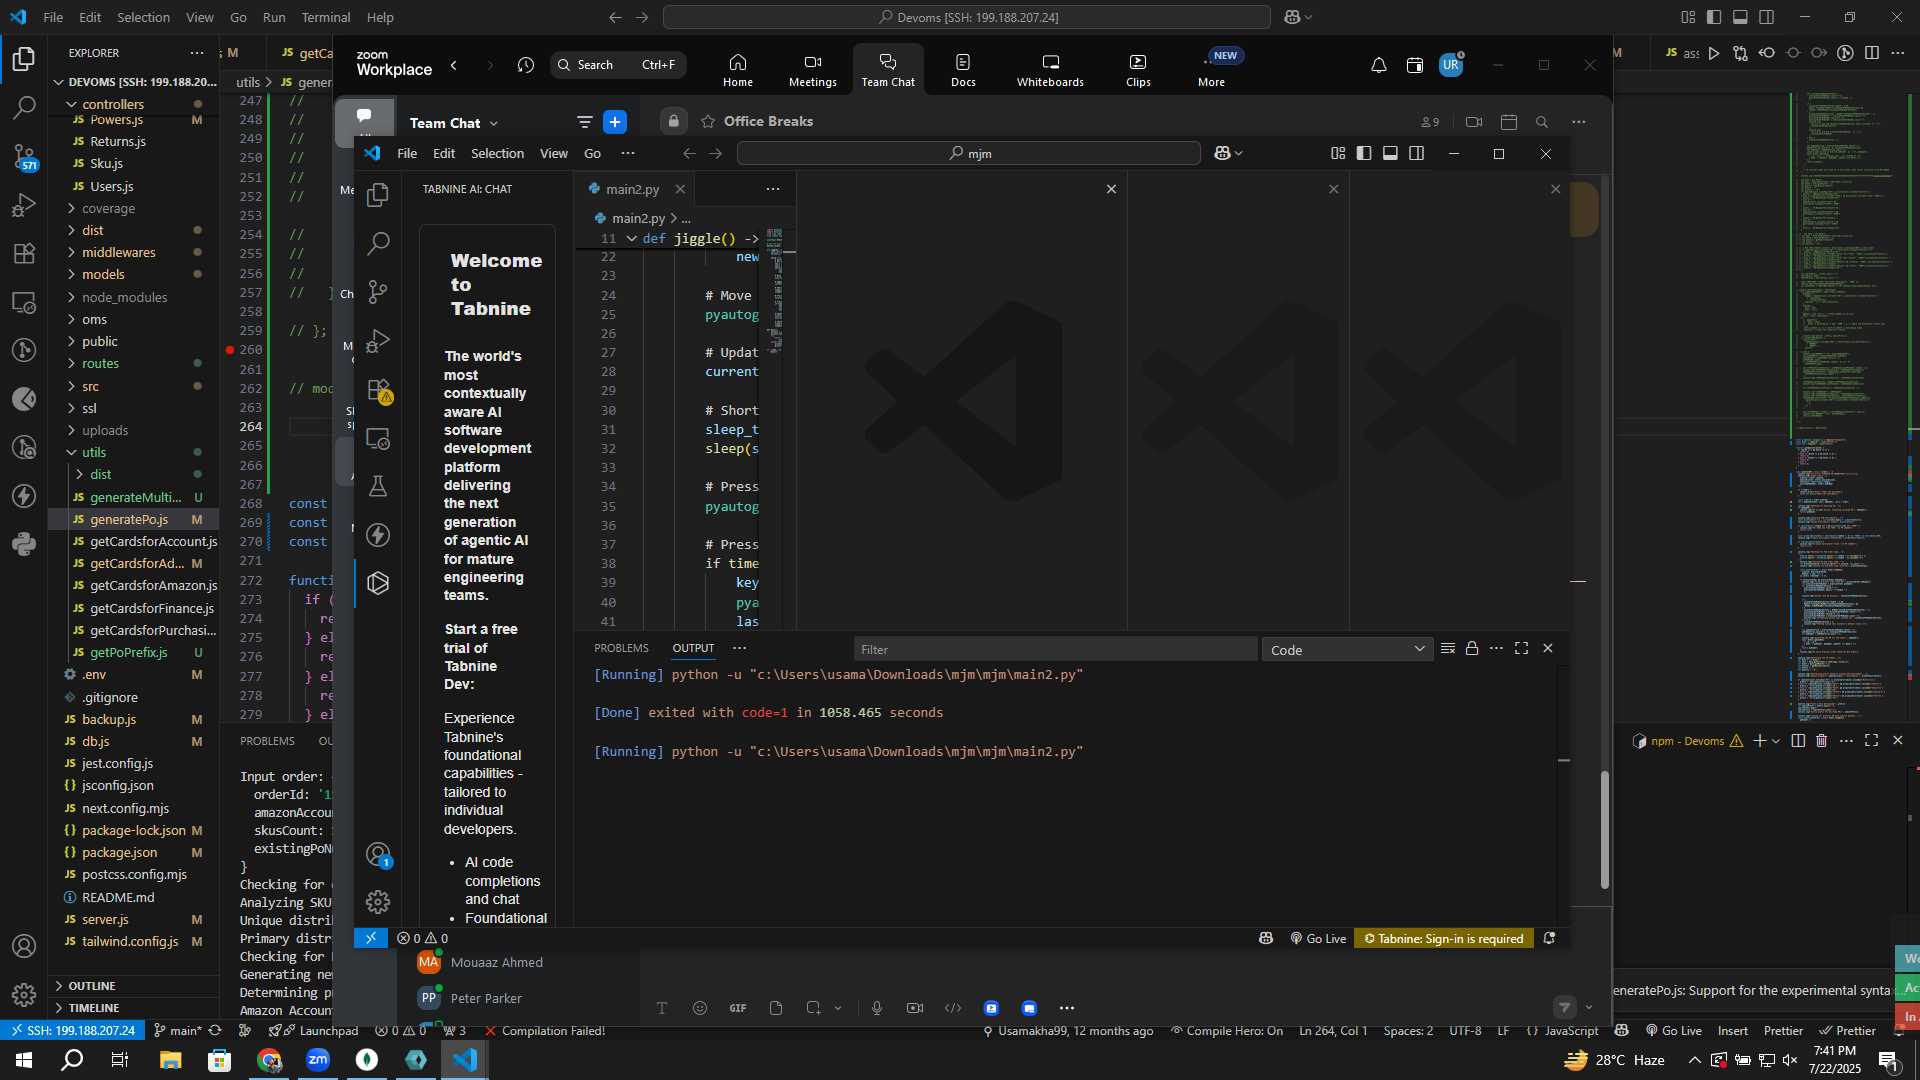The width and height of the screenshot is (1920, 1080).
Task: Open the Python icon in the outer VS Code activity bar
Action: tap(24, 544)
